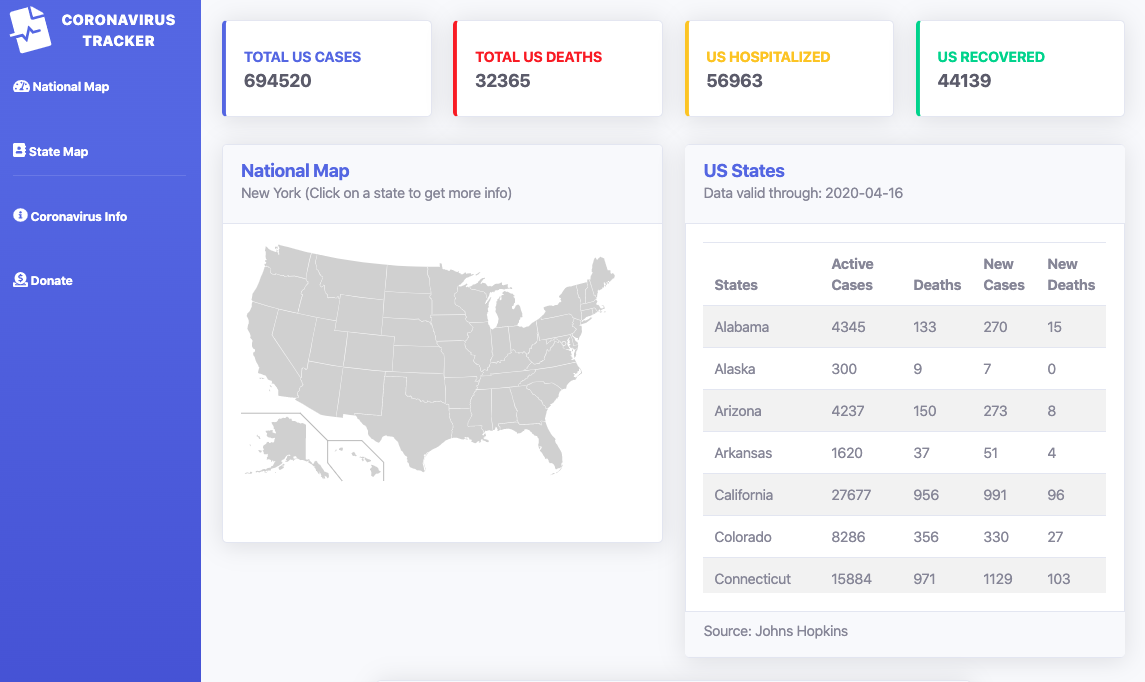Click the Coronavirus Tracker title text
The height and width of the screenshot is (682, 1145).
(x=118, y=31)
